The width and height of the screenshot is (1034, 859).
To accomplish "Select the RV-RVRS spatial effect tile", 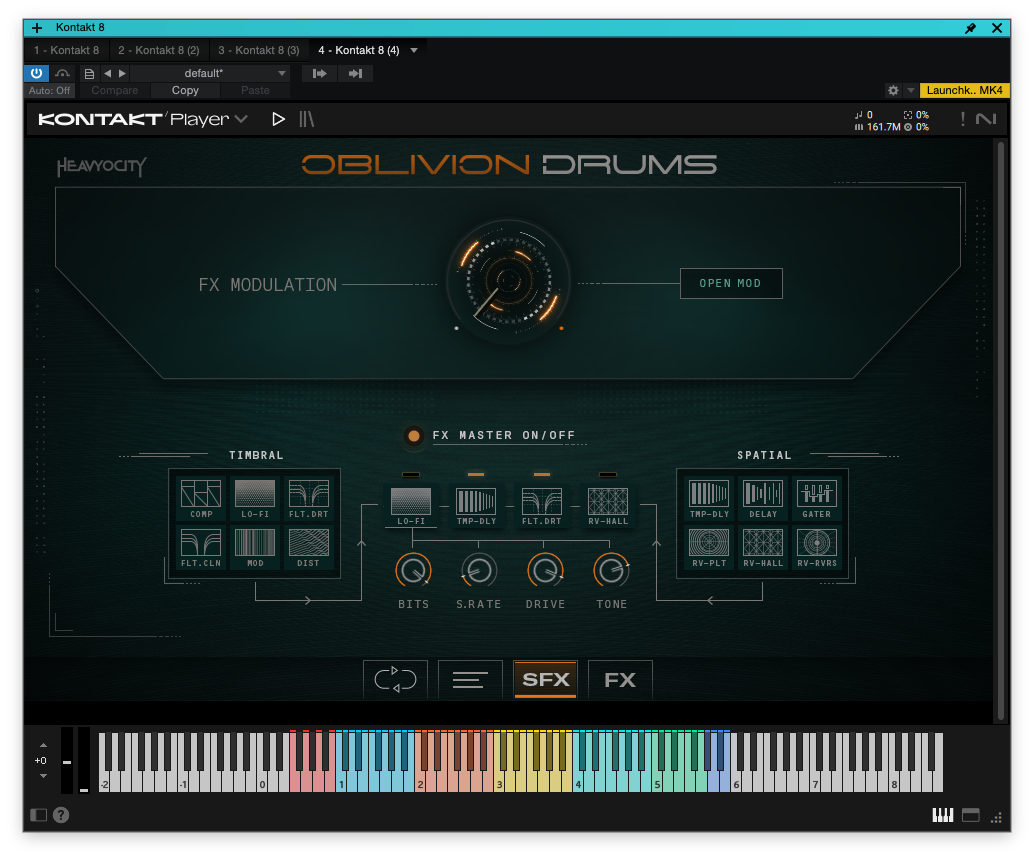I will [816, 548].
